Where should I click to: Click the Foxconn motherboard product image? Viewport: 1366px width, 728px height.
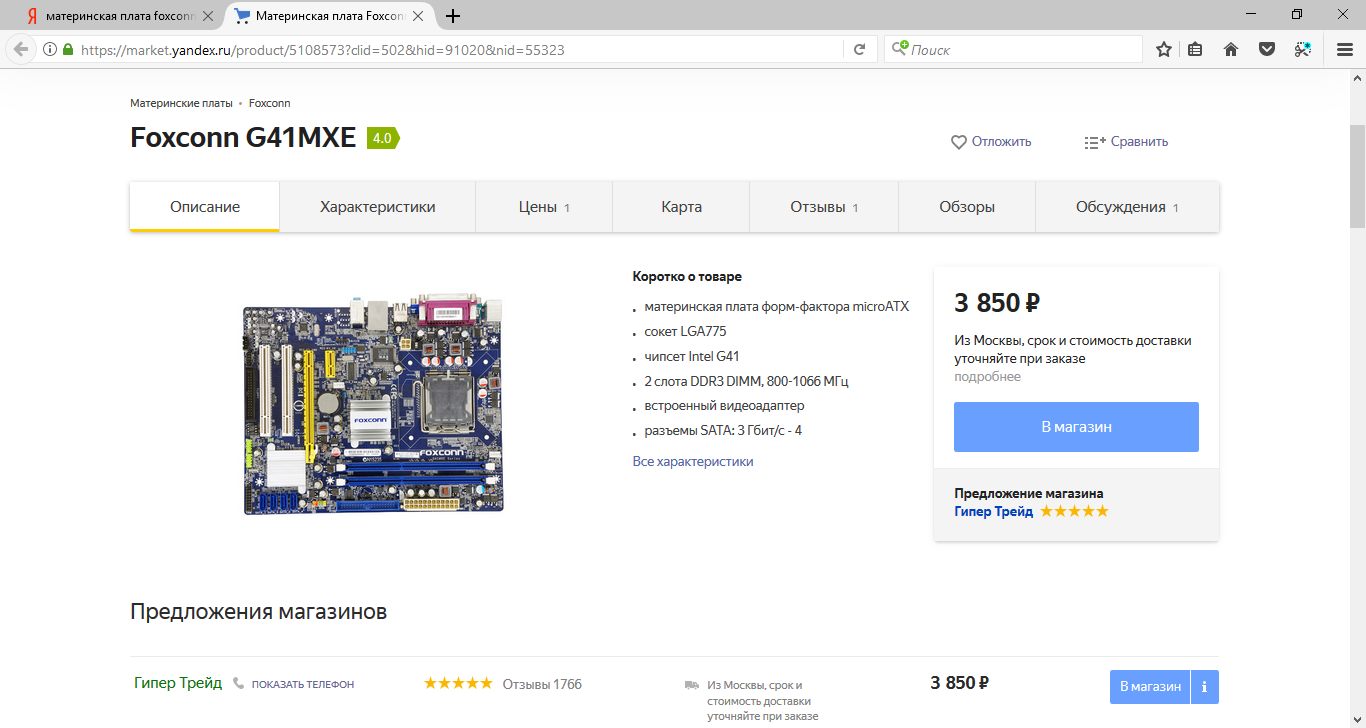click(x=373, y=403)
